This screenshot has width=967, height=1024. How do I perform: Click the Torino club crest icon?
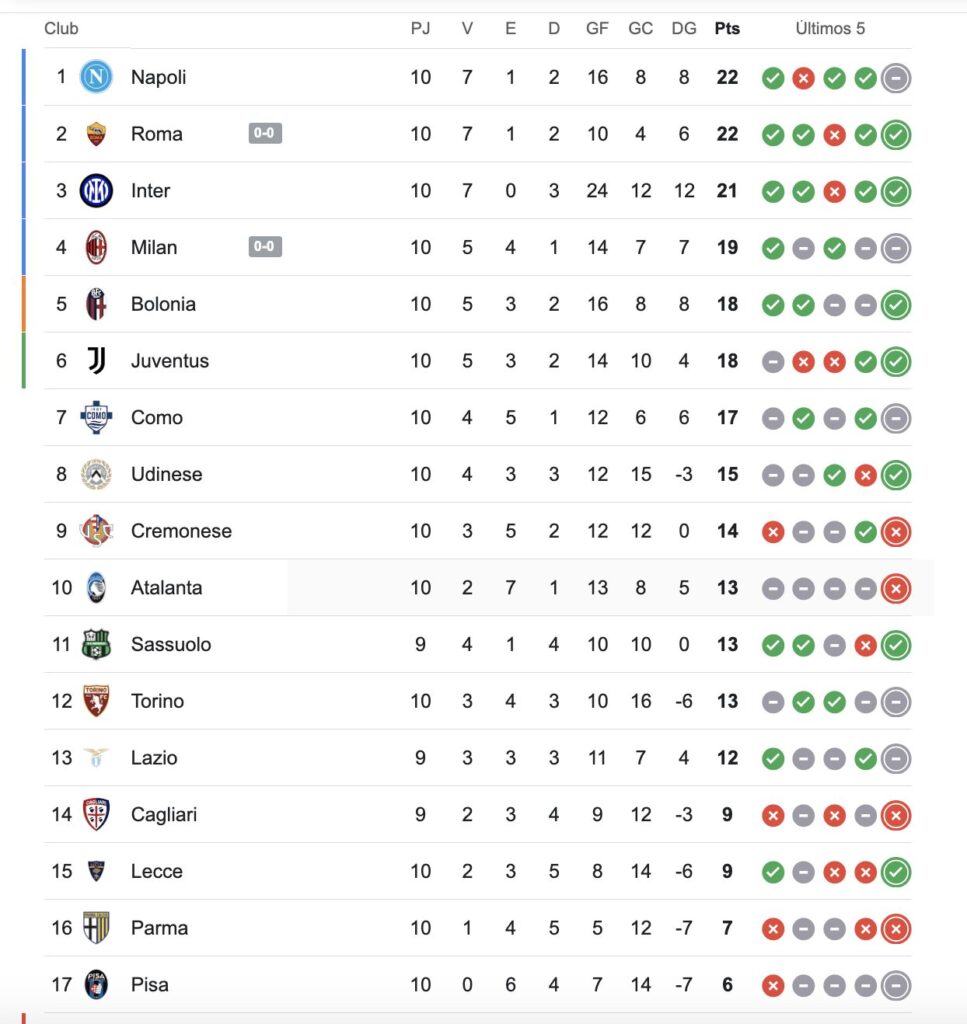pyautogui.click(x=96, y=701)
